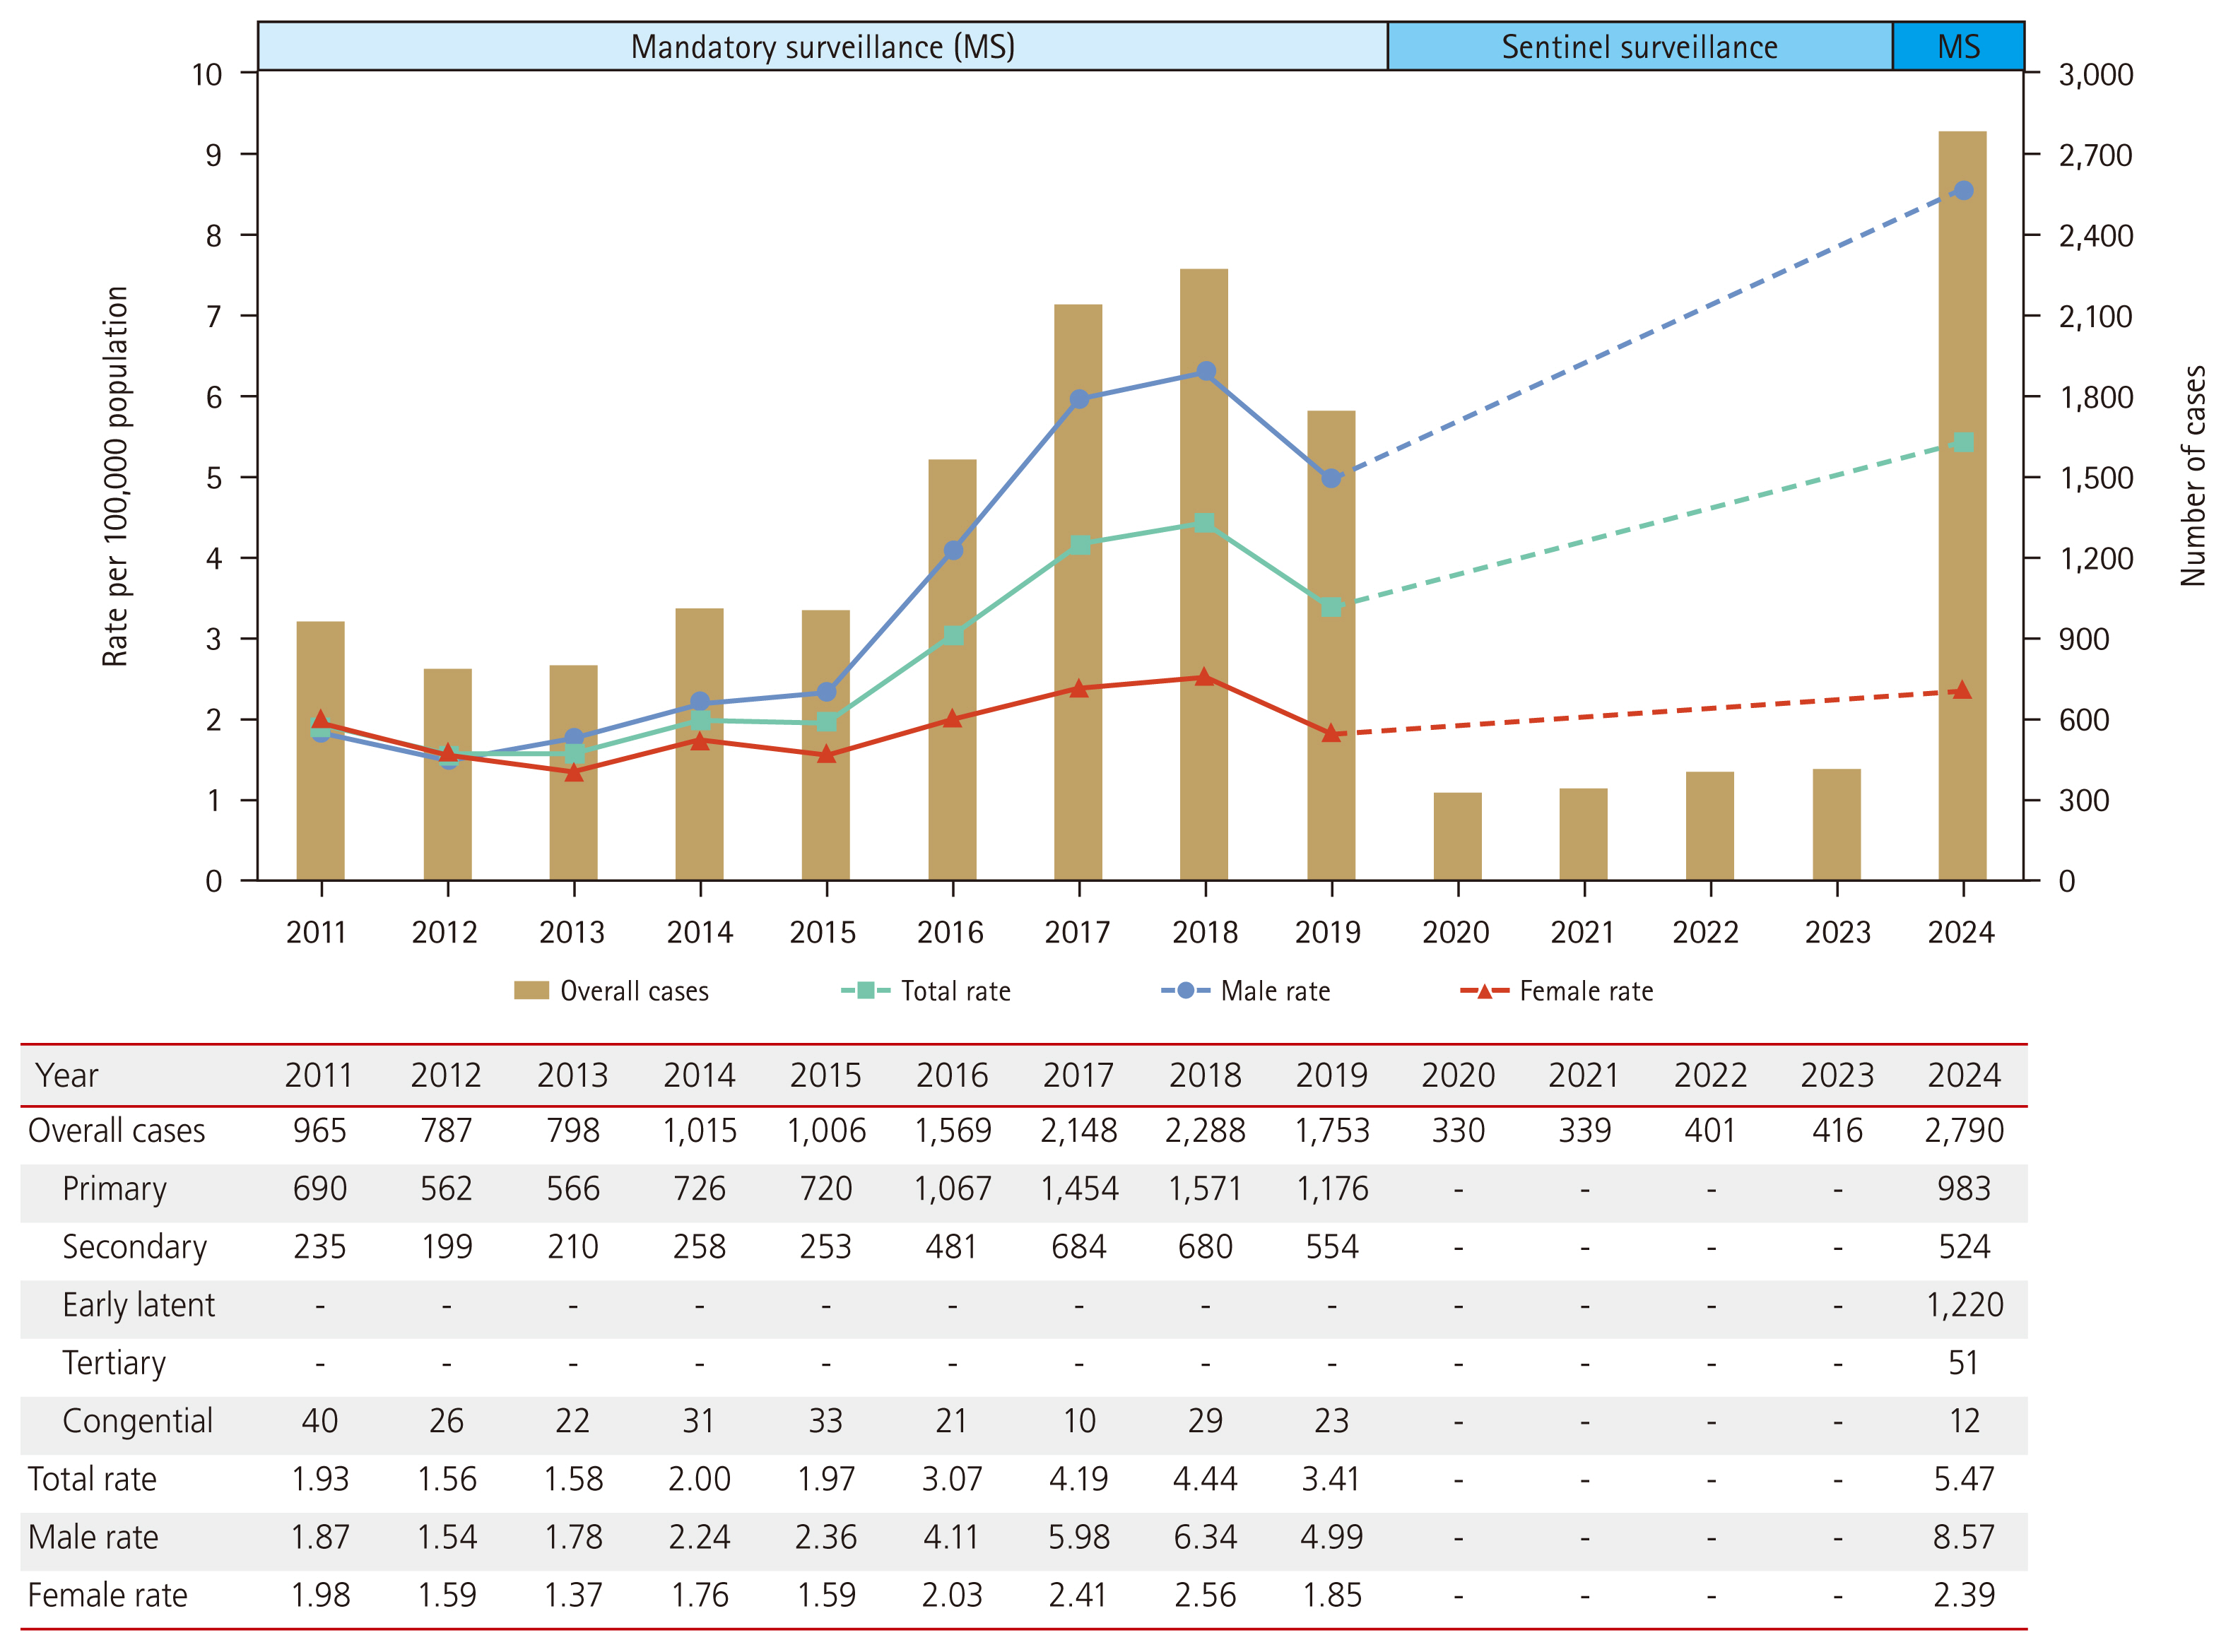Click the tall 2024 overall cases bar
The width and height of the screenshot is (2226, 1652).
coord(1962,560)
